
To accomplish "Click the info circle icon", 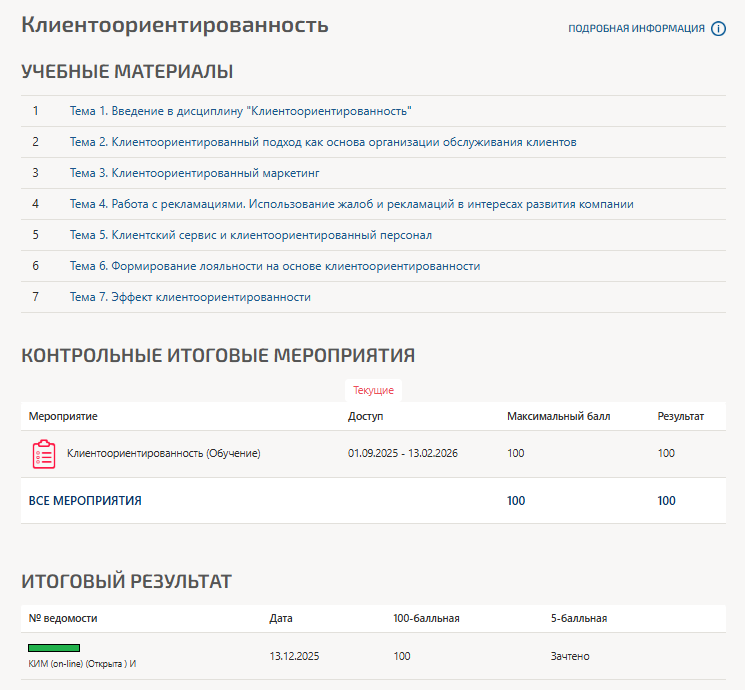I will [x=718, y=29].
